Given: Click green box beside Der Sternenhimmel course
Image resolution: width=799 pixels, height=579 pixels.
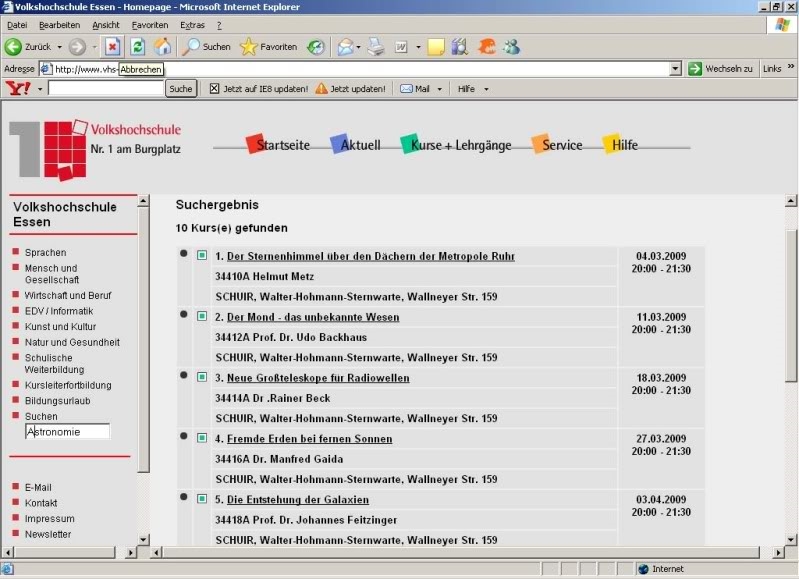Looking at the screenshot, I should (202, 256).
